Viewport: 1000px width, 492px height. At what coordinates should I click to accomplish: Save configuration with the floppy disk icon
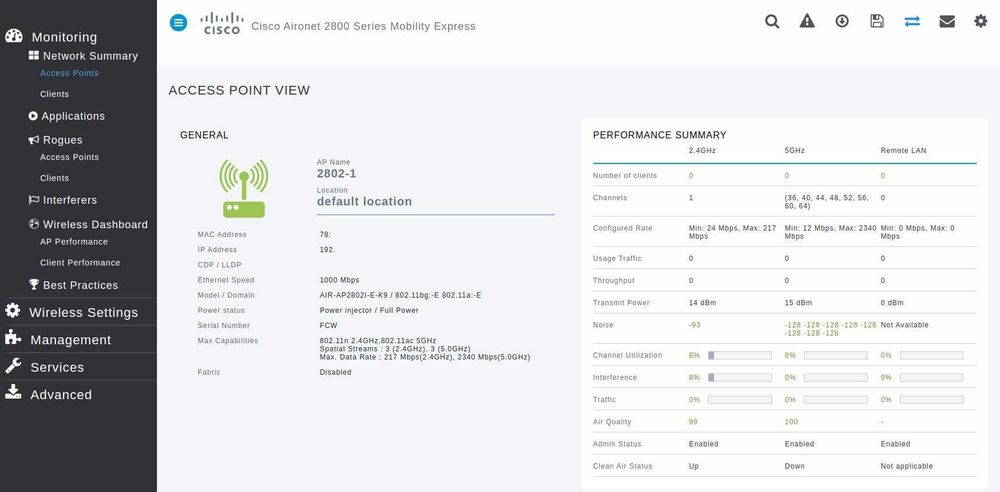click(877, 21)
